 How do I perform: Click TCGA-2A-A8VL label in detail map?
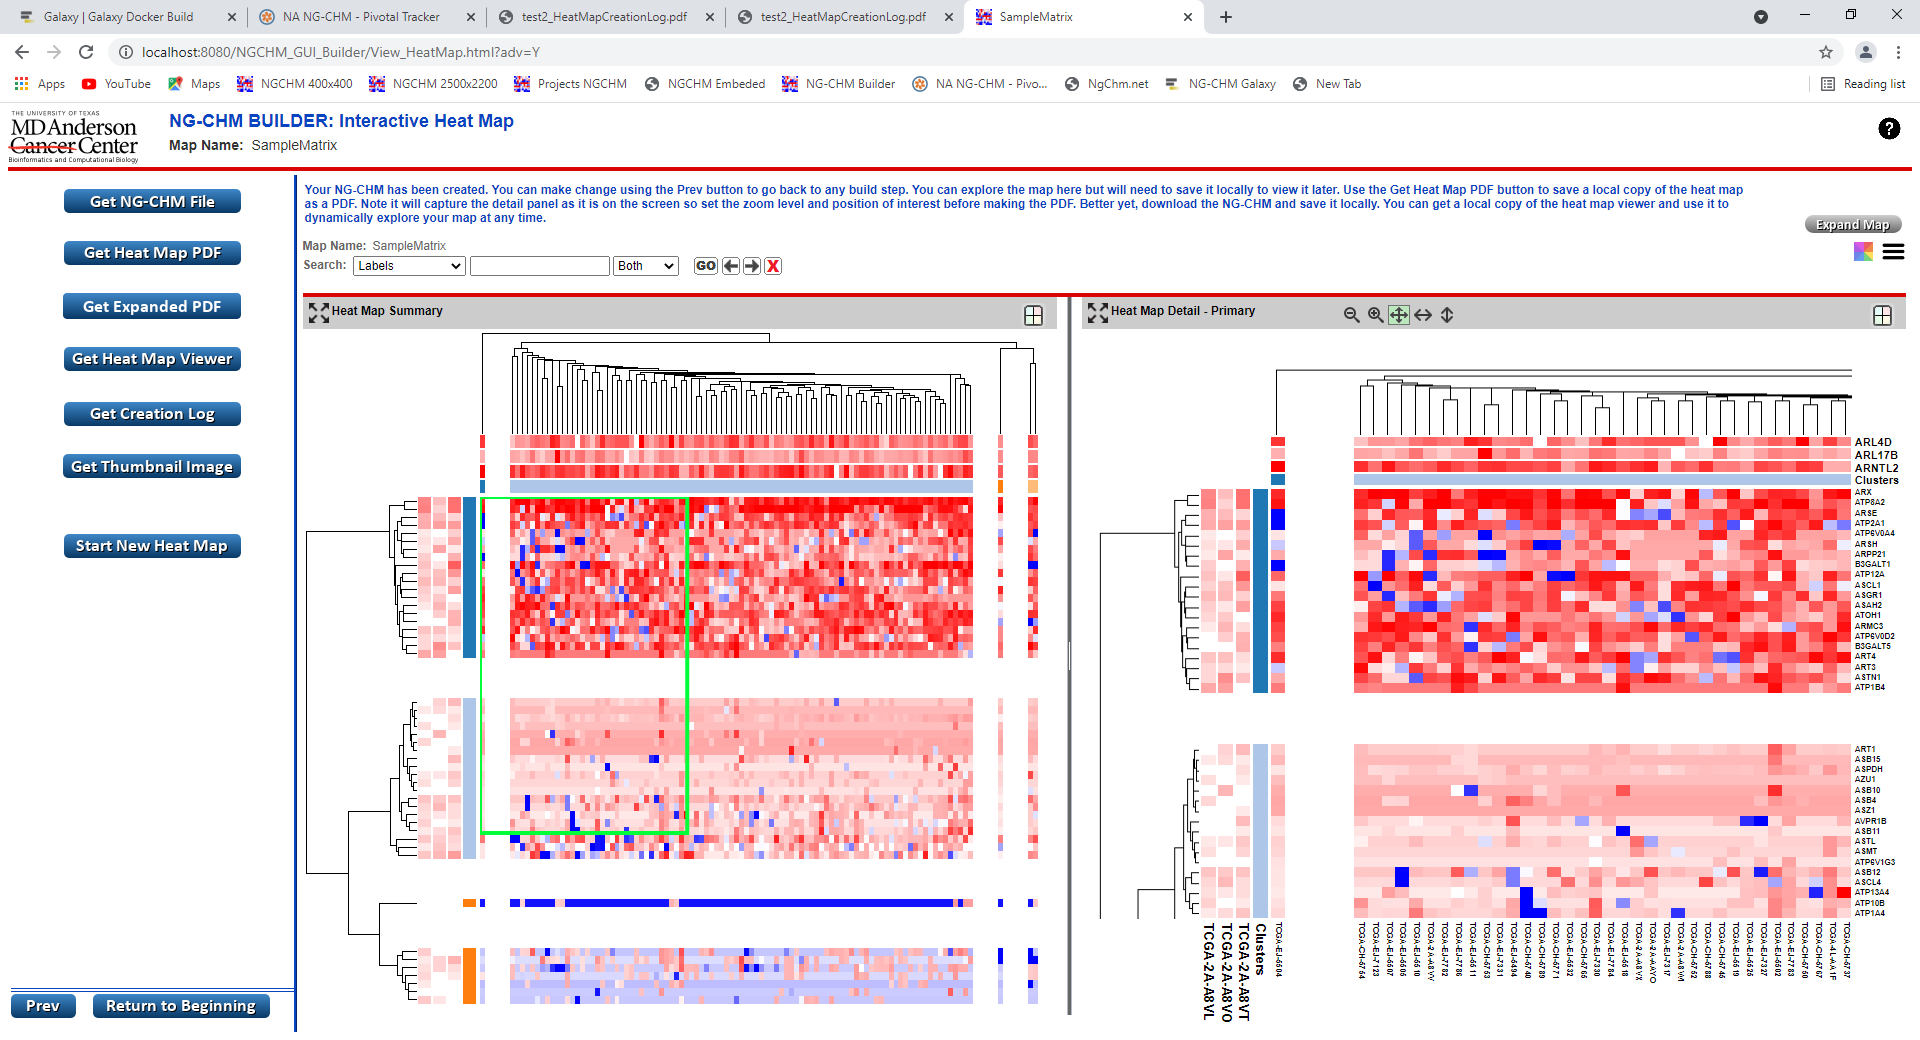[x=1208, y=971]
